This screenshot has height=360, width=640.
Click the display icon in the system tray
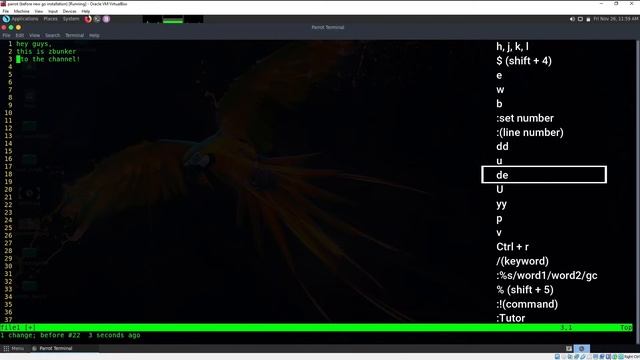(580, 19)
